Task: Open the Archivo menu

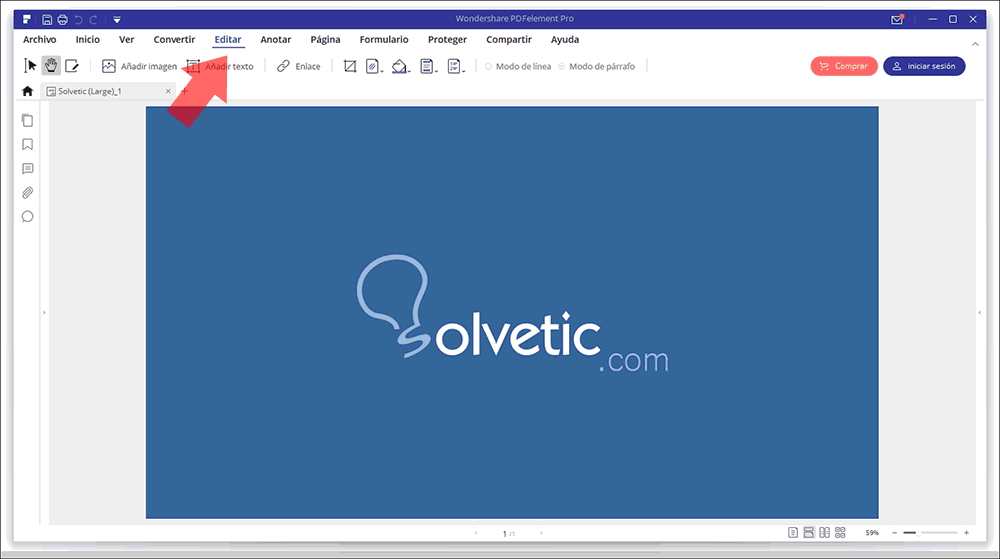Action: pyautogui.click(x=40, y=40)
